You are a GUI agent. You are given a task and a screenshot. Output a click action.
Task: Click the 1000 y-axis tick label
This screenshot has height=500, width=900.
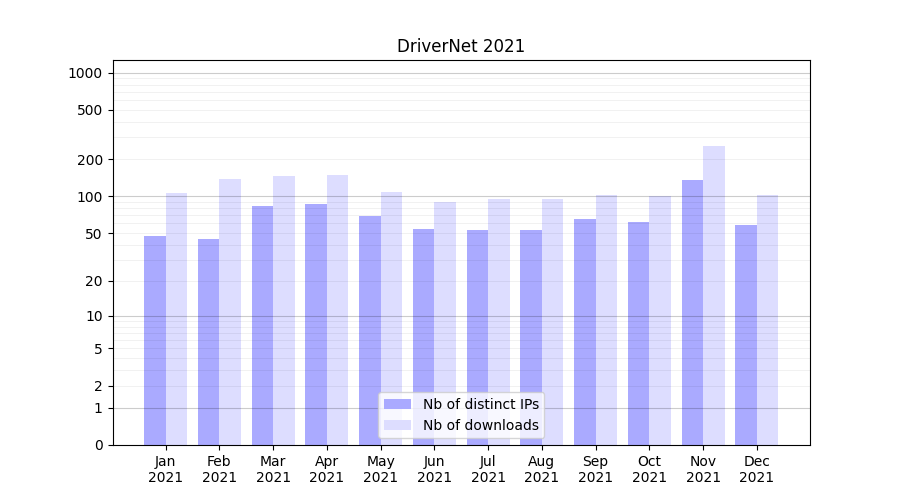85,73
